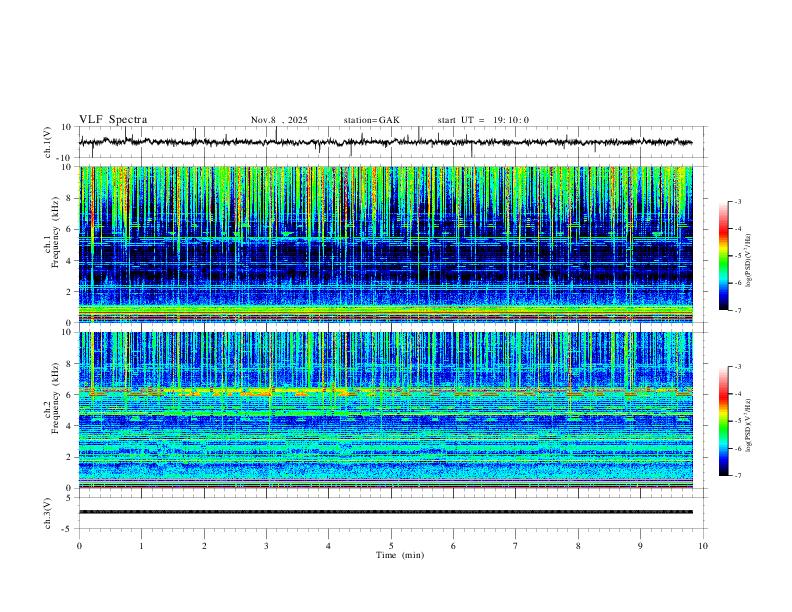Click the ch.2 'log(PSD)(V²/Hz)' colorbar label

click(x=749, y=425)
